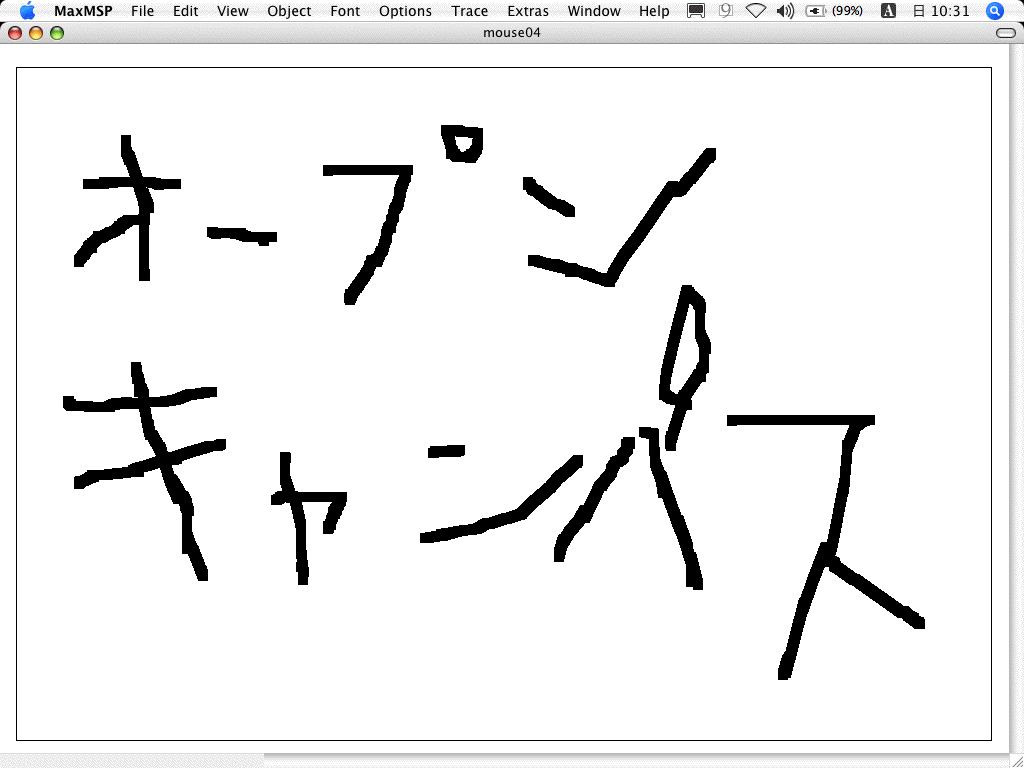Image resolution: width=1024 pixels, height=768 pixels.
Task: Open the MaxMSP application menu
Action: tap(83, 11)
